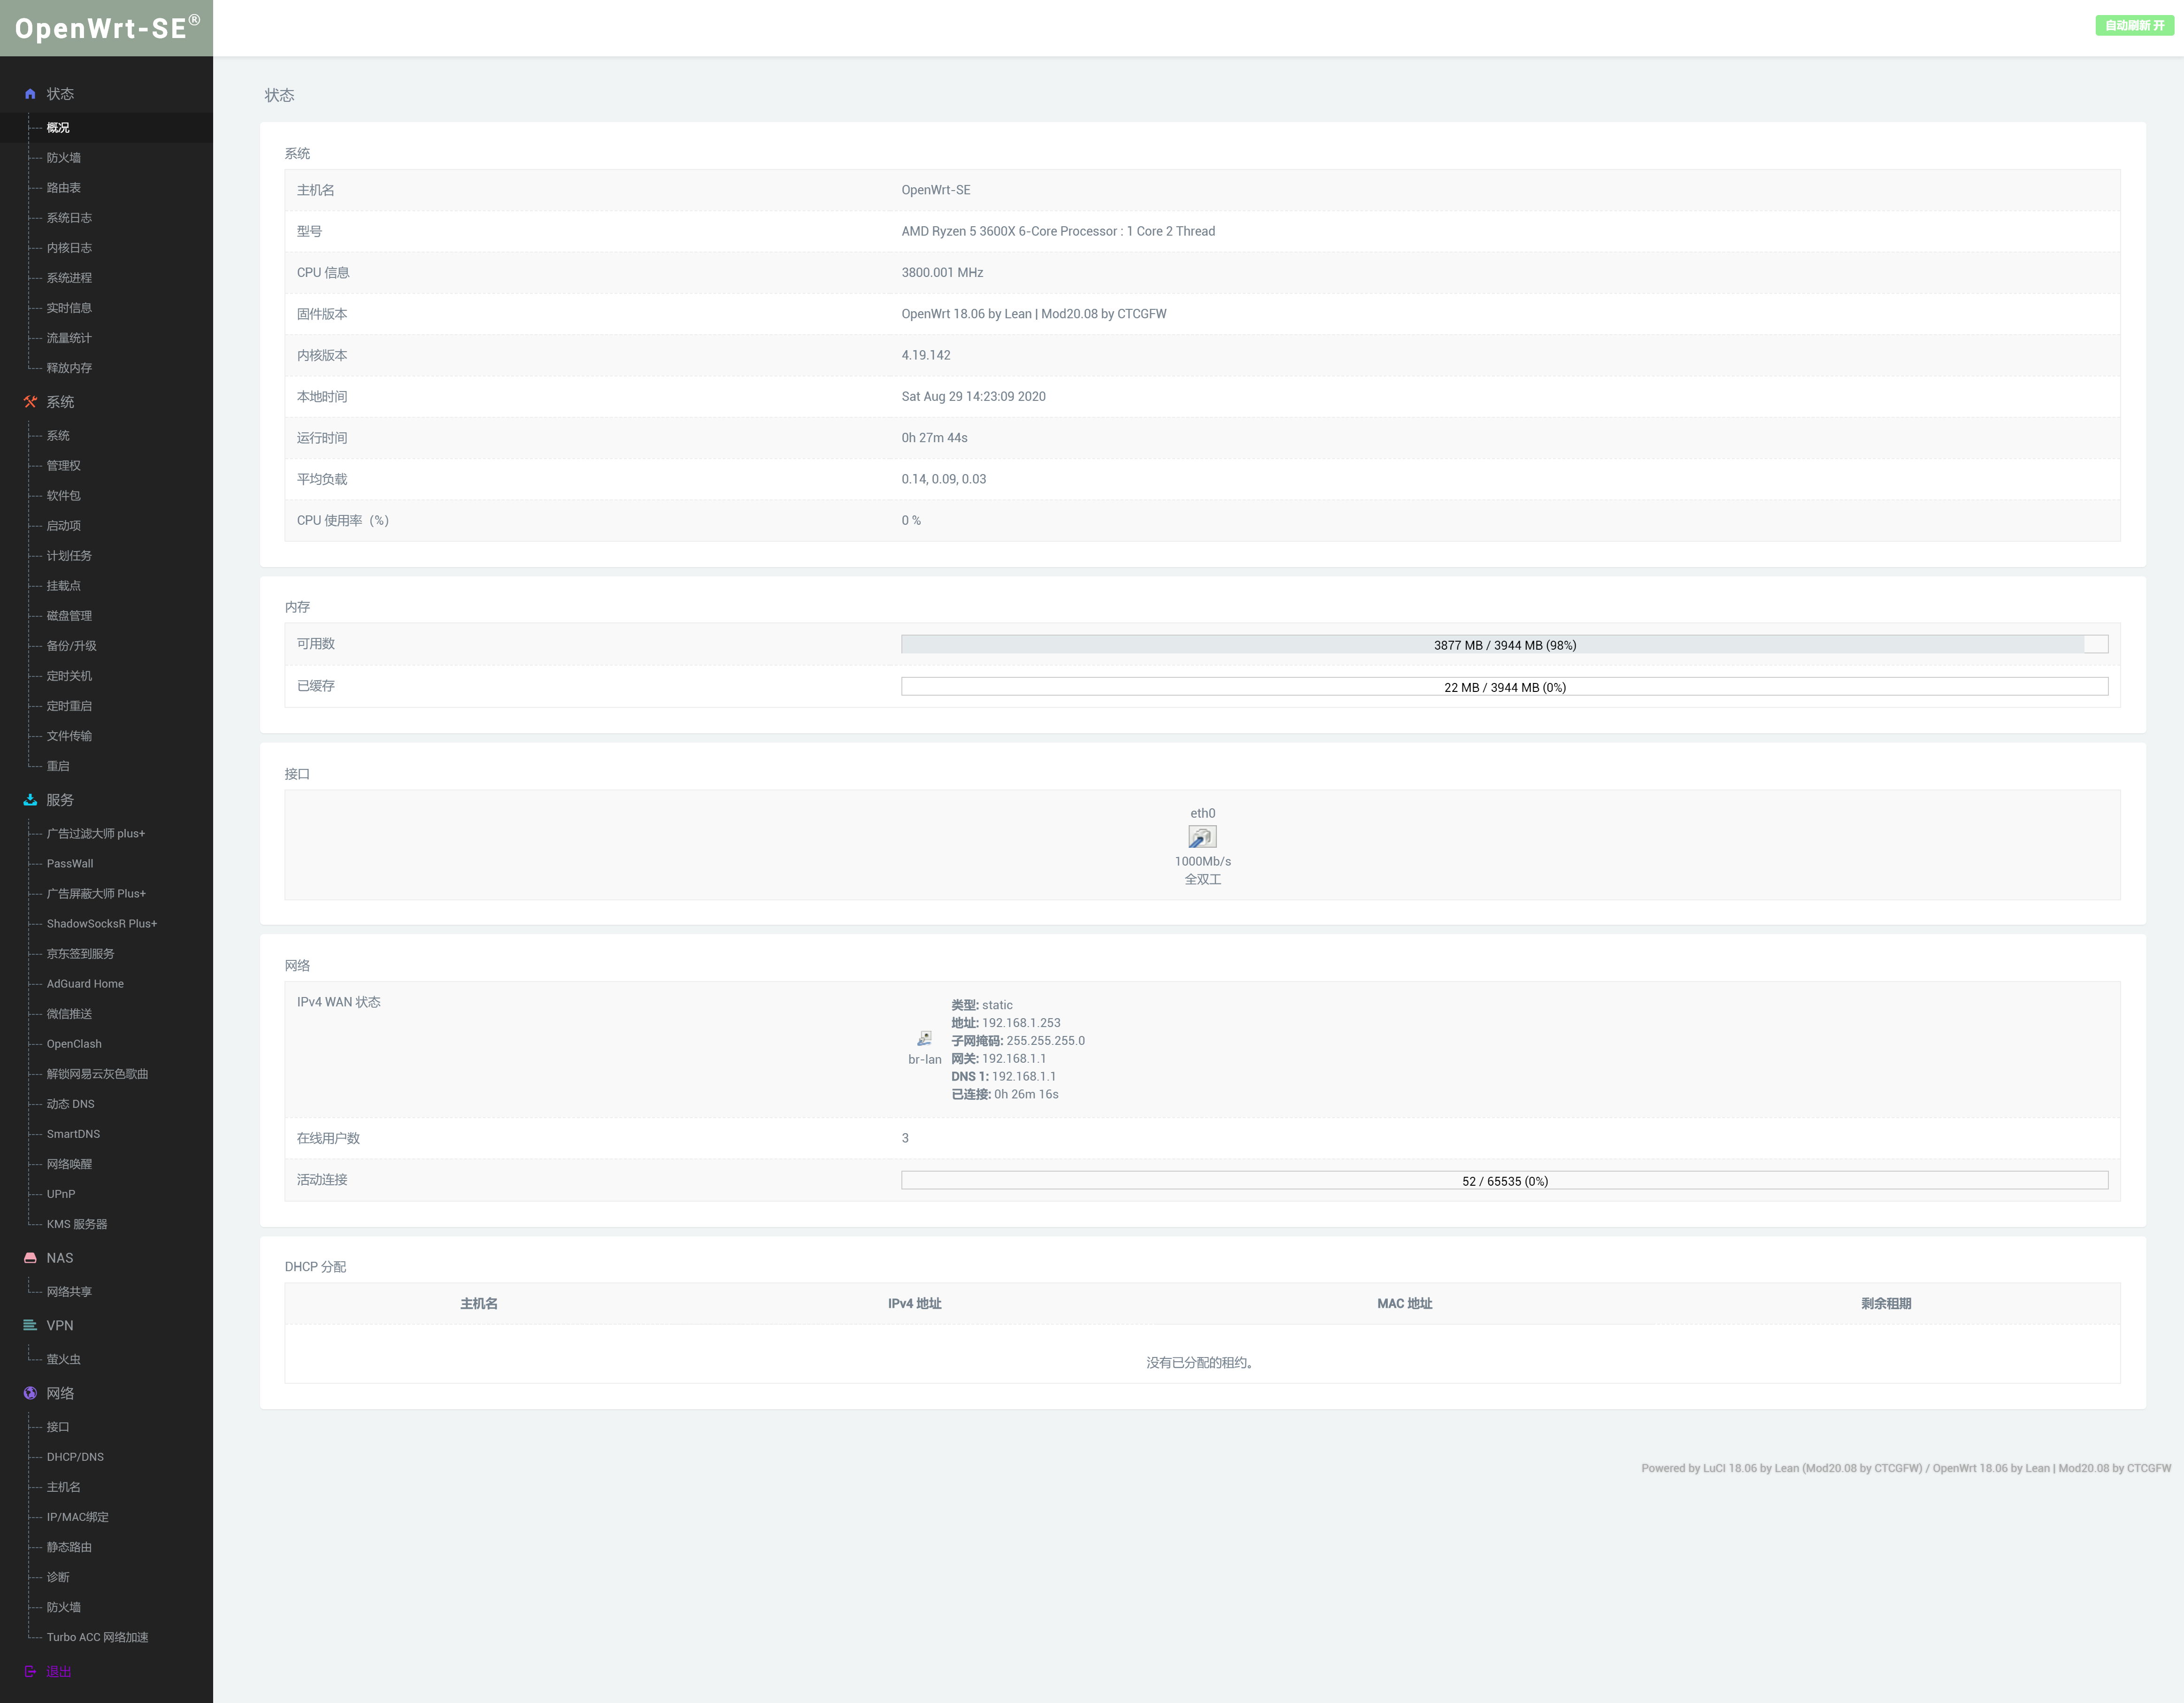Collapse the 网络 sidebar section
This screenshot has width=2184, height=1703.
point(60,1393)
